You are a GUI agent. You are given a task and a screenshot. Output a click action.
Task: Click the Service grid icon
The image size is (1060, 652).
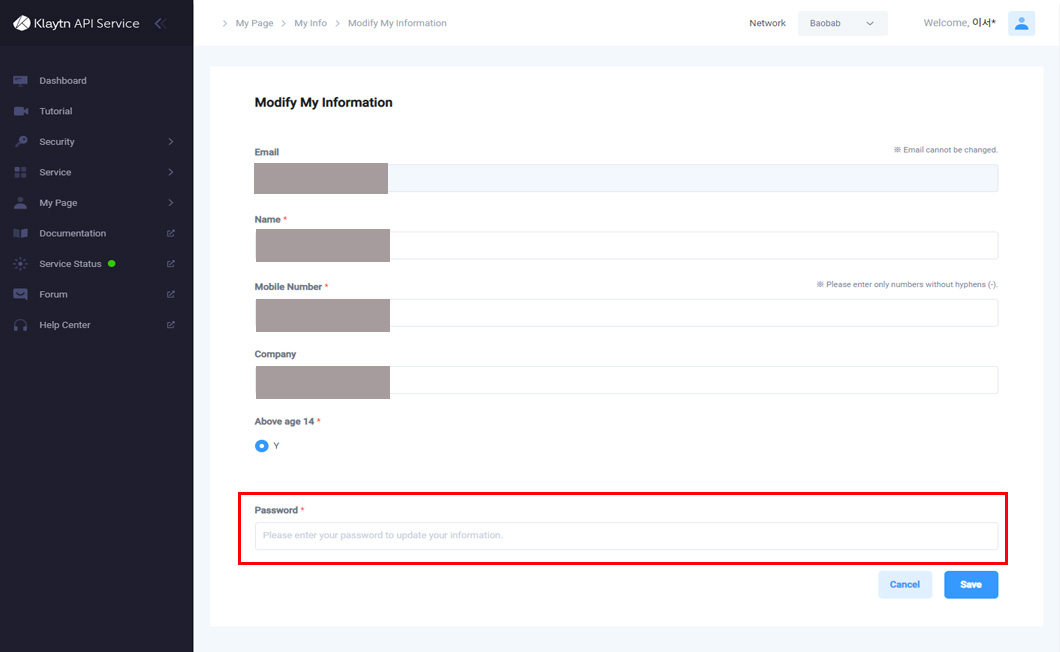(x=20, y=172)
